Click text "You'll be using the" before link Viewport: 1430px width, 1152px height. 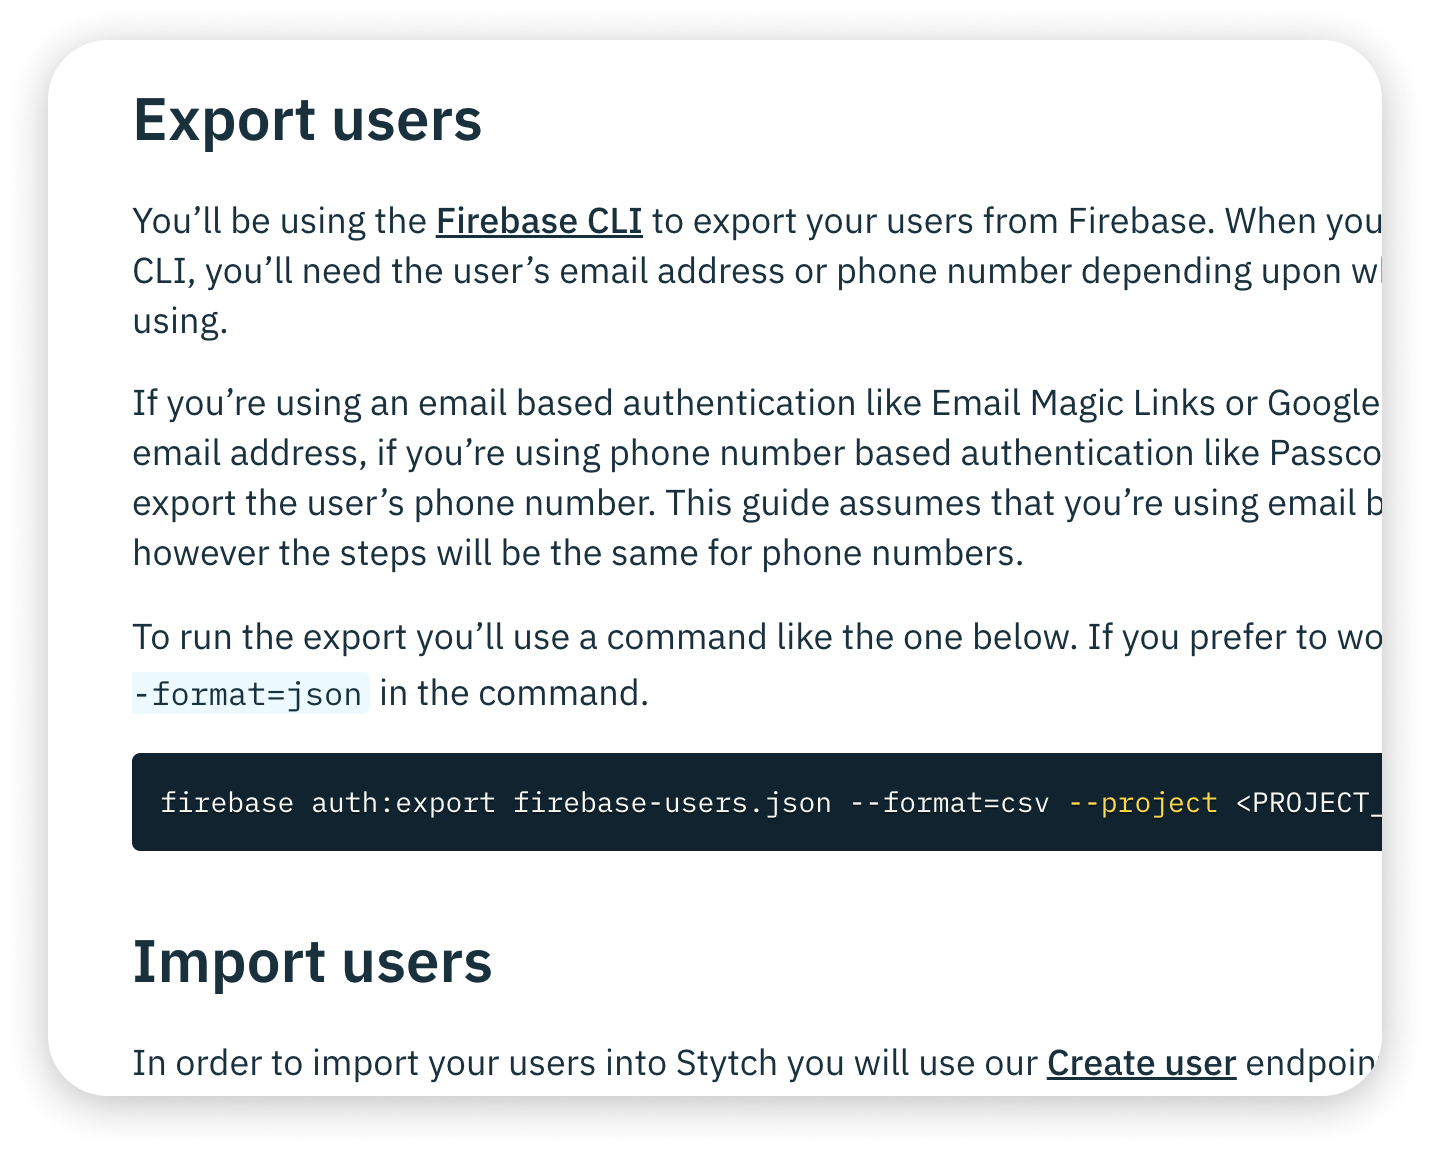click(x=279, y=221)
